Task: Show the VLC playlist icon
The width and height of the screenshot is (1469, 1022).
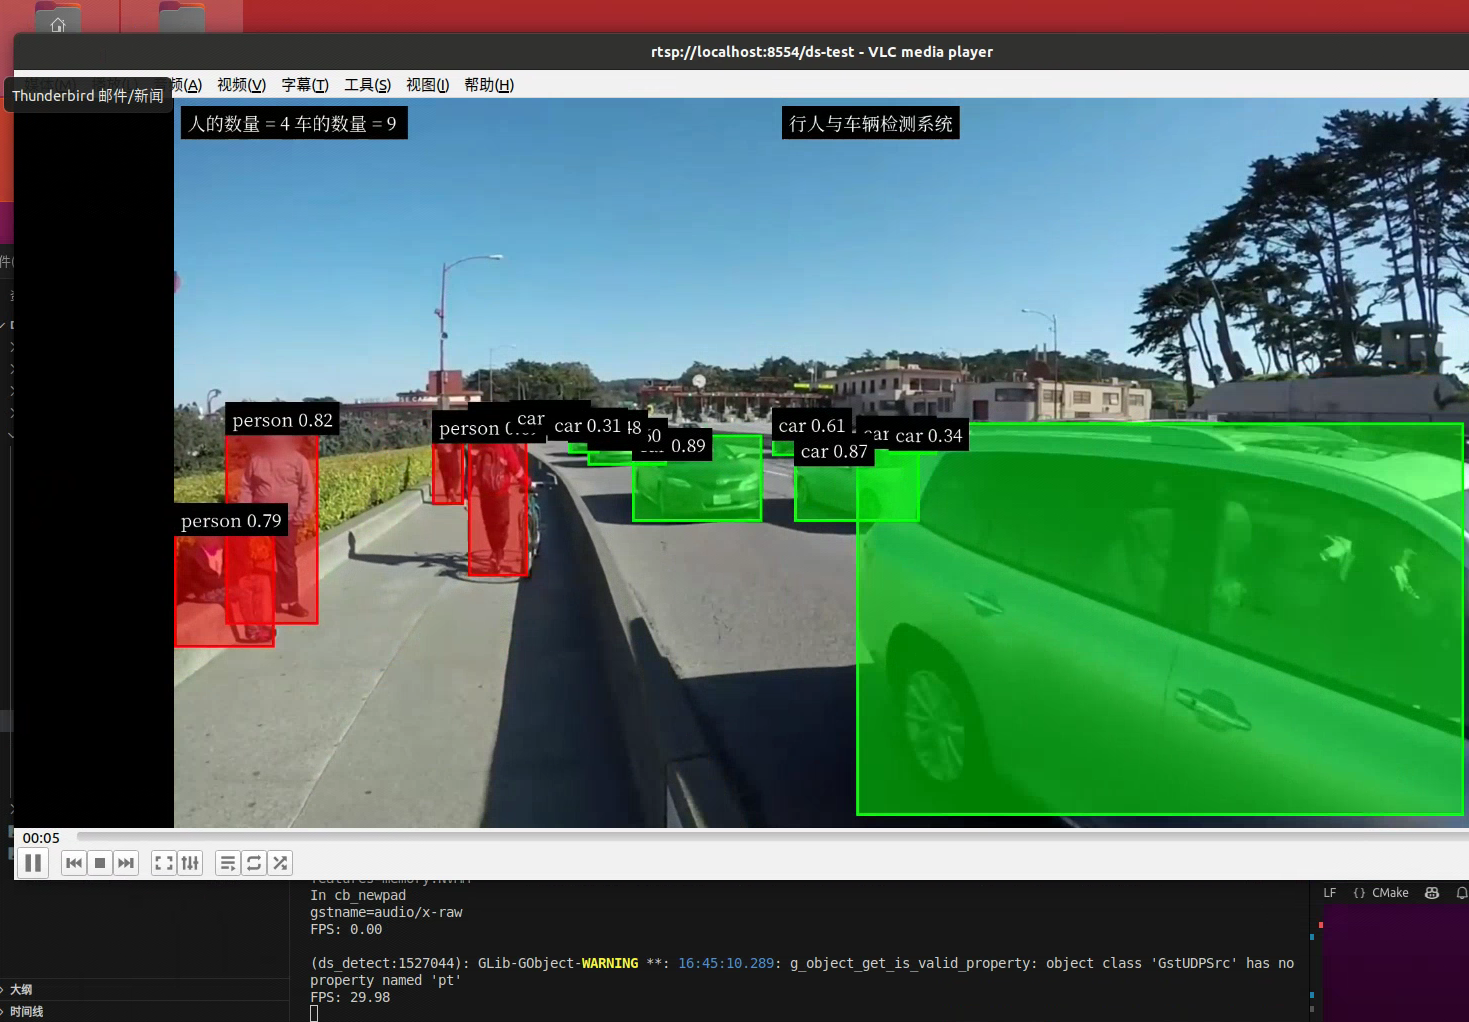Action: (228, 863)
